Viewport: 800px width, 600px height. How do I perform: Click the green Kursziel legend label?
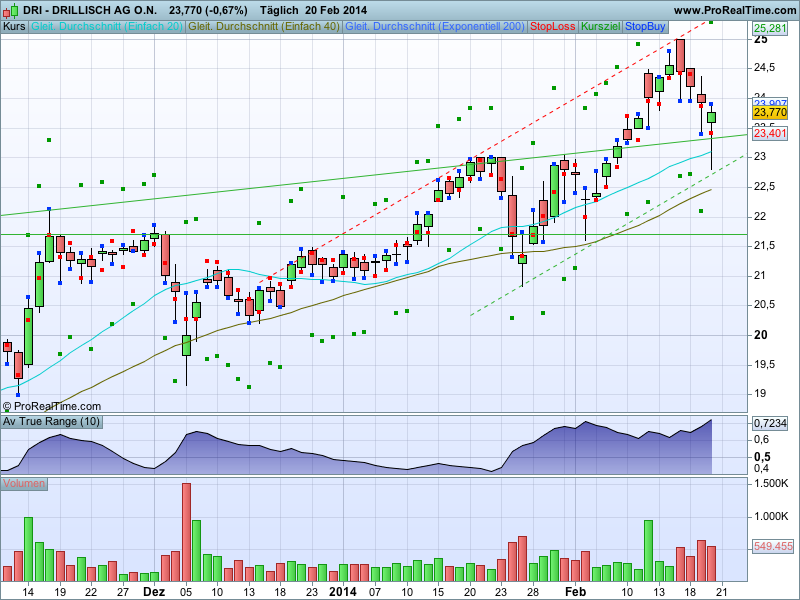coord(601,27)
